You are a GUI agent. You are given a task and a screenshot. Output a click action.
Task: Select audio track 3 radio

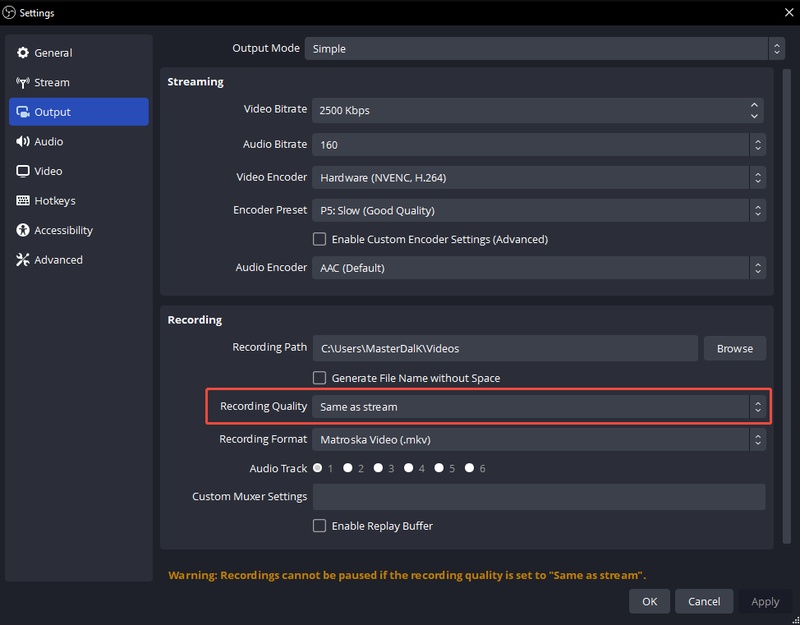pos(378,468)
